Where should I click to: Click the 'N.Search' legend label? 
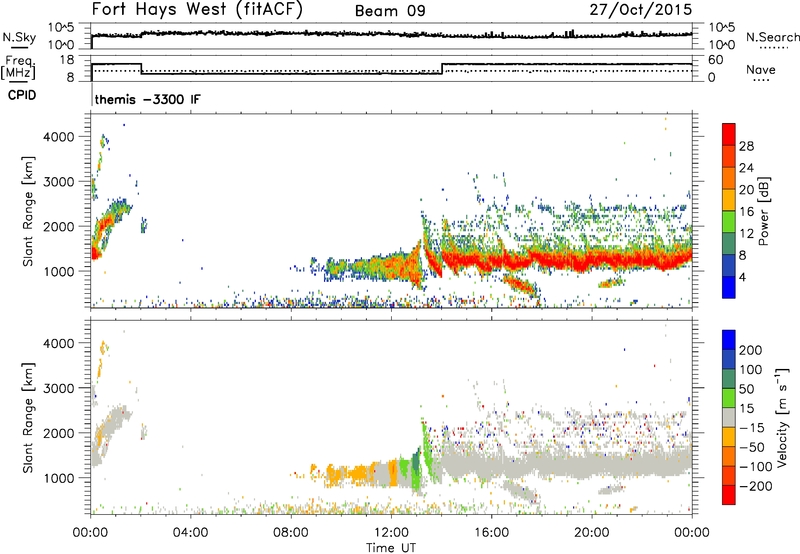point(772,37)
